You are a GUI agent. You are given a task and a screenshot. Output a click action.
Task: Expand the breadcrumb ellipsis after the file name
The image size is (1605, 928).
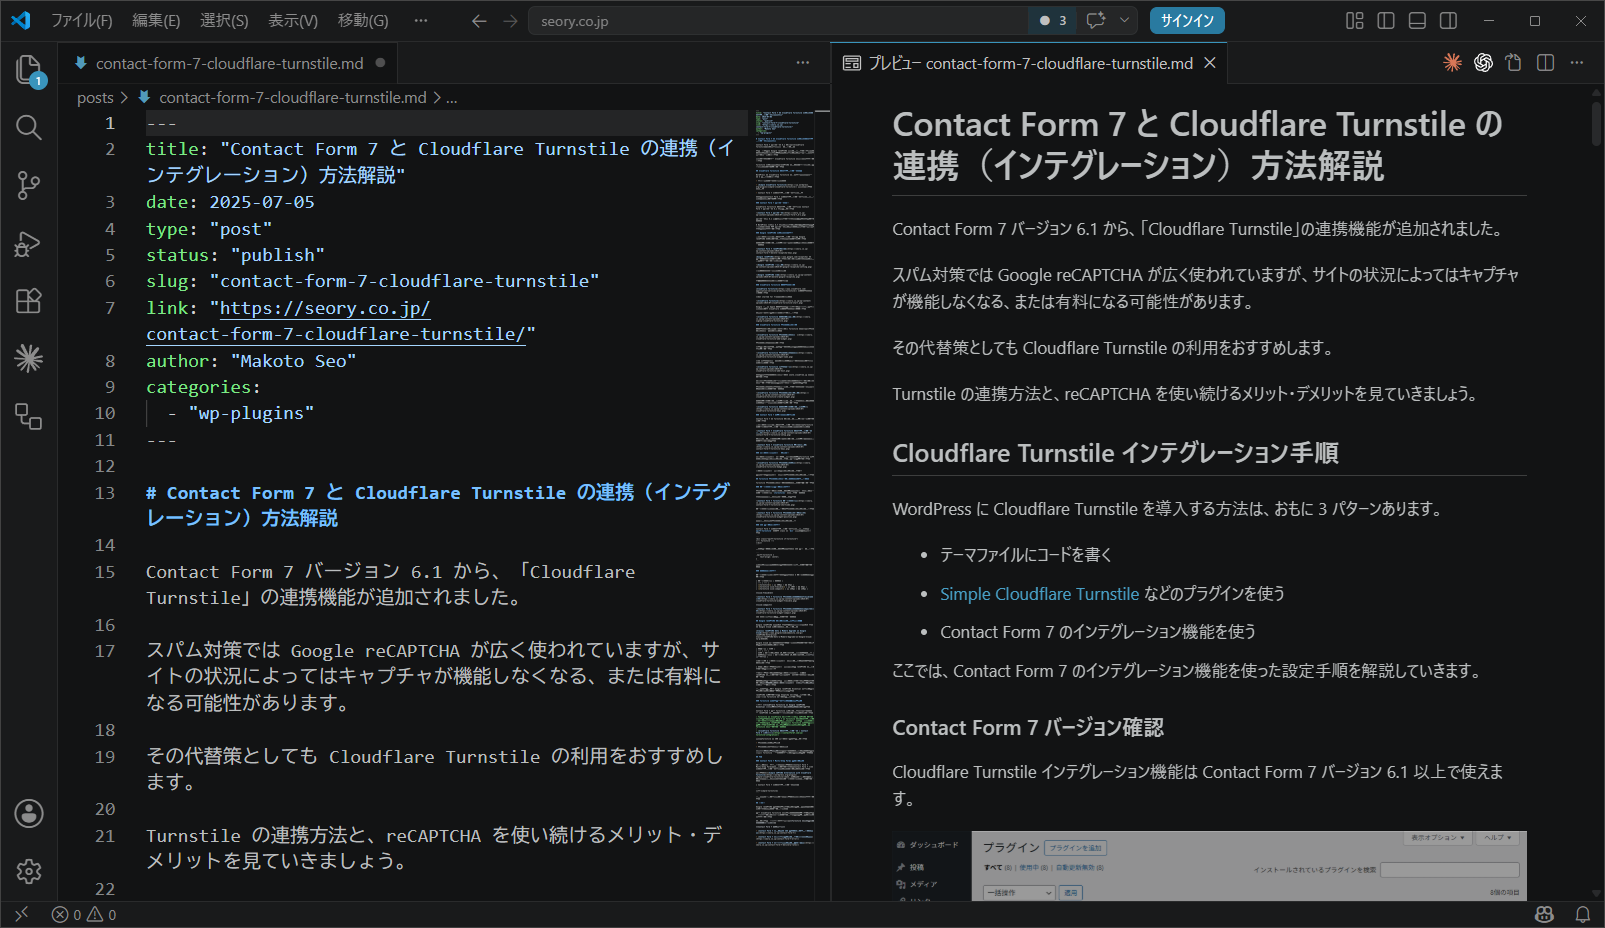click(x=452, y=98)
